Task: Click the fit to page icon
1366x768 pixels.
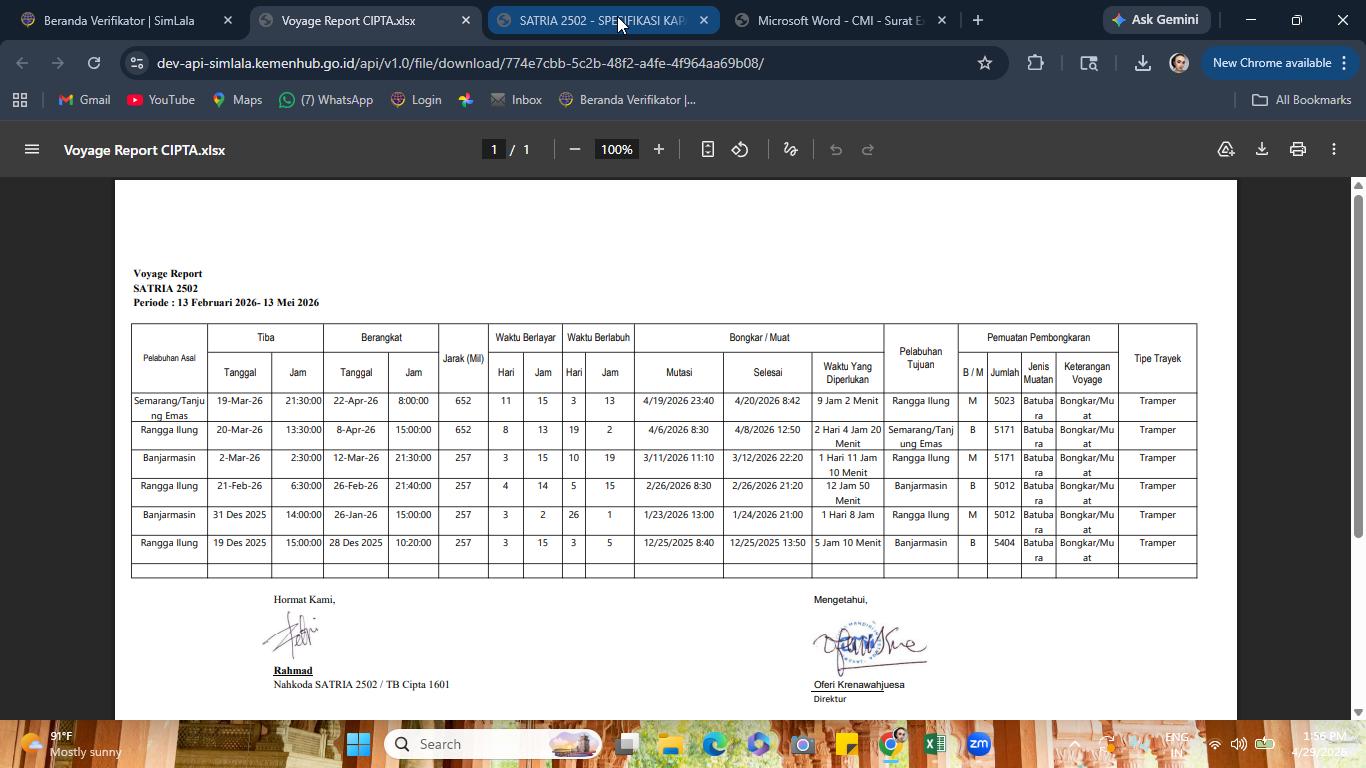Action: click(x=708, y=149)
